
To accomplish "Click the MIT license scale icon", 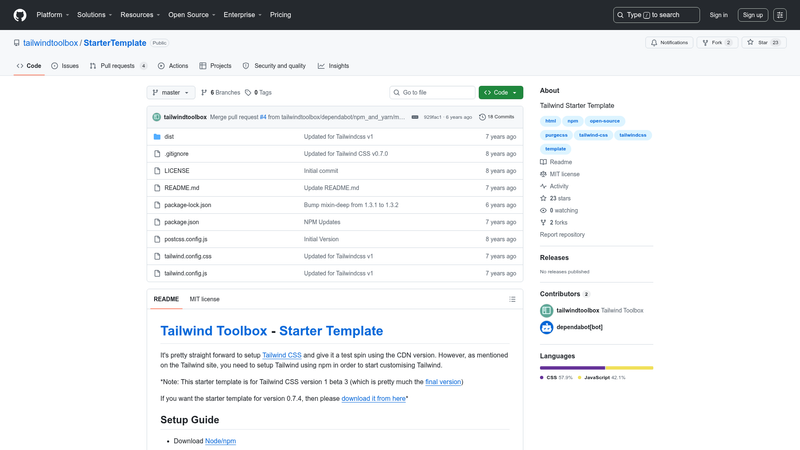I will pos(543,174).
